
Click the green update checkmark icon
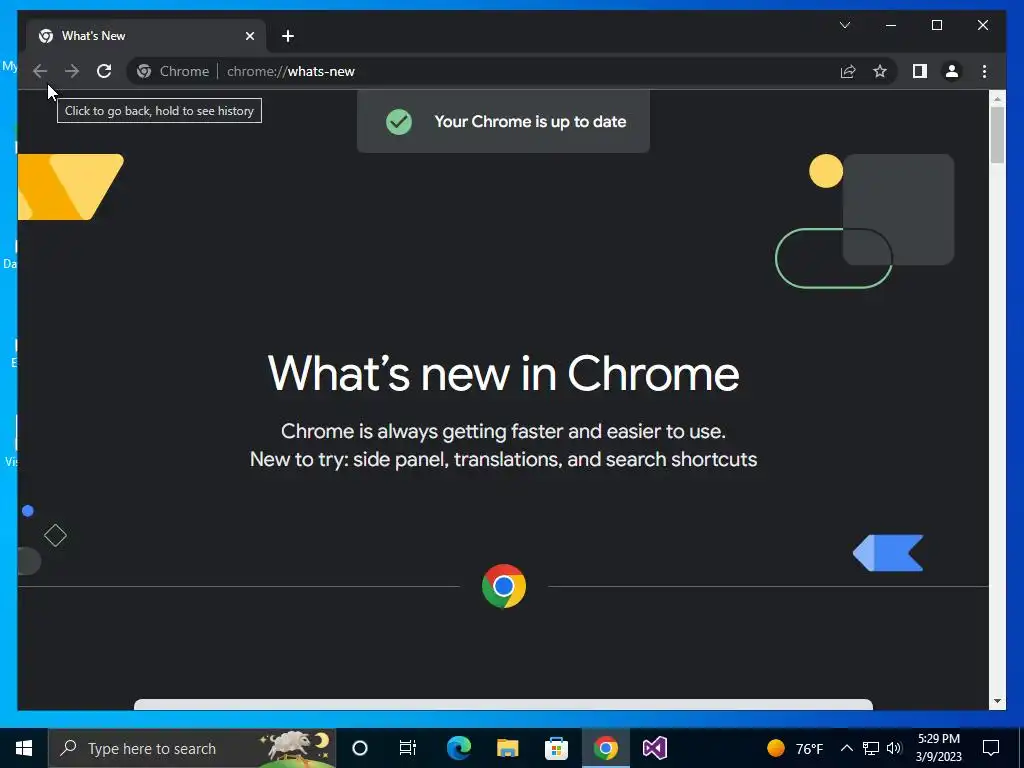pyautogui.click(x=398, y=121)
